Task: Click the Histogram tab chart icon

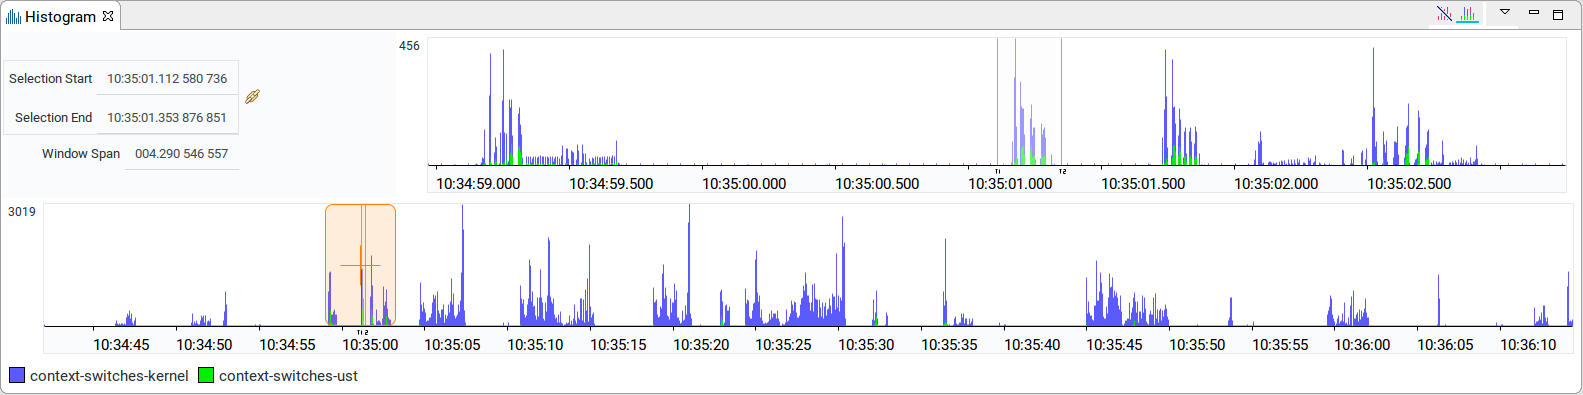Action: click(x=13, y=17)
